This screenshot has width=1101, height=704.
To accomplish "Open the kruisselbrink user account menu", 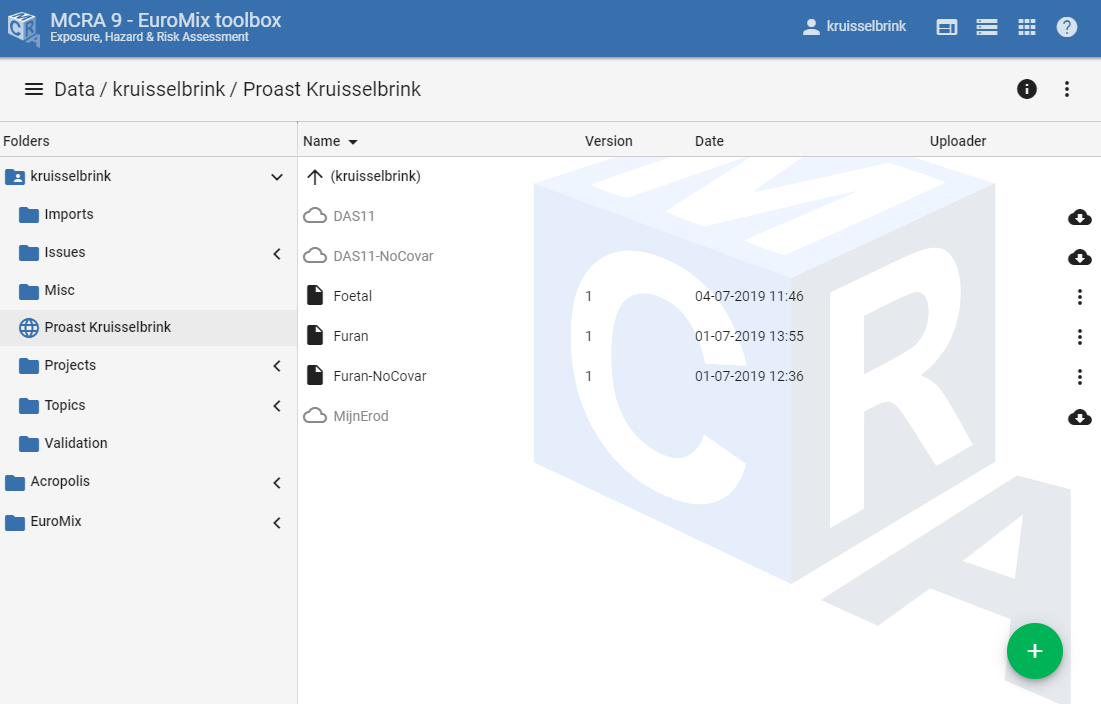I will (x=855, y=27).
